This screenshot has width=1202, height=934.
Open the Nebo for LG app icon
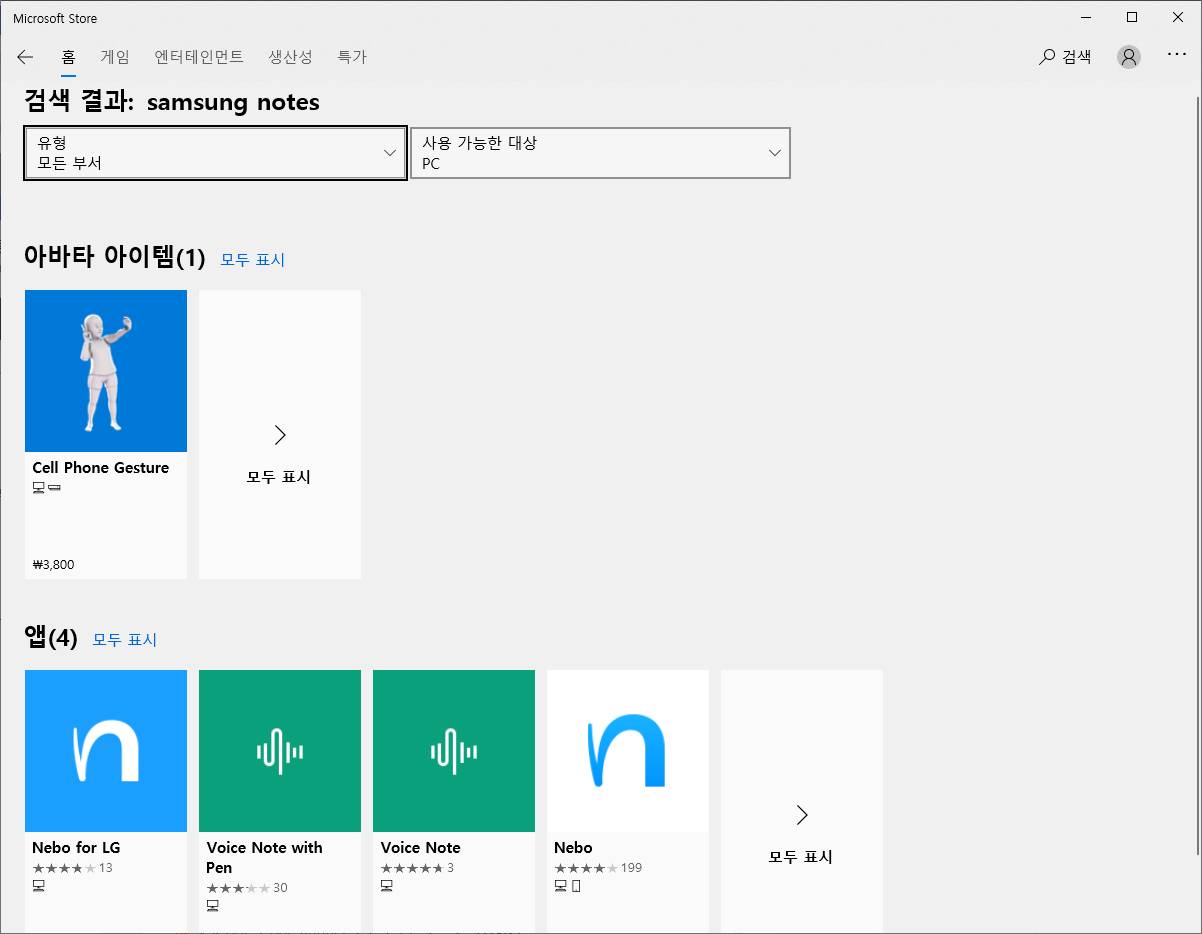[x=106, y=751]
